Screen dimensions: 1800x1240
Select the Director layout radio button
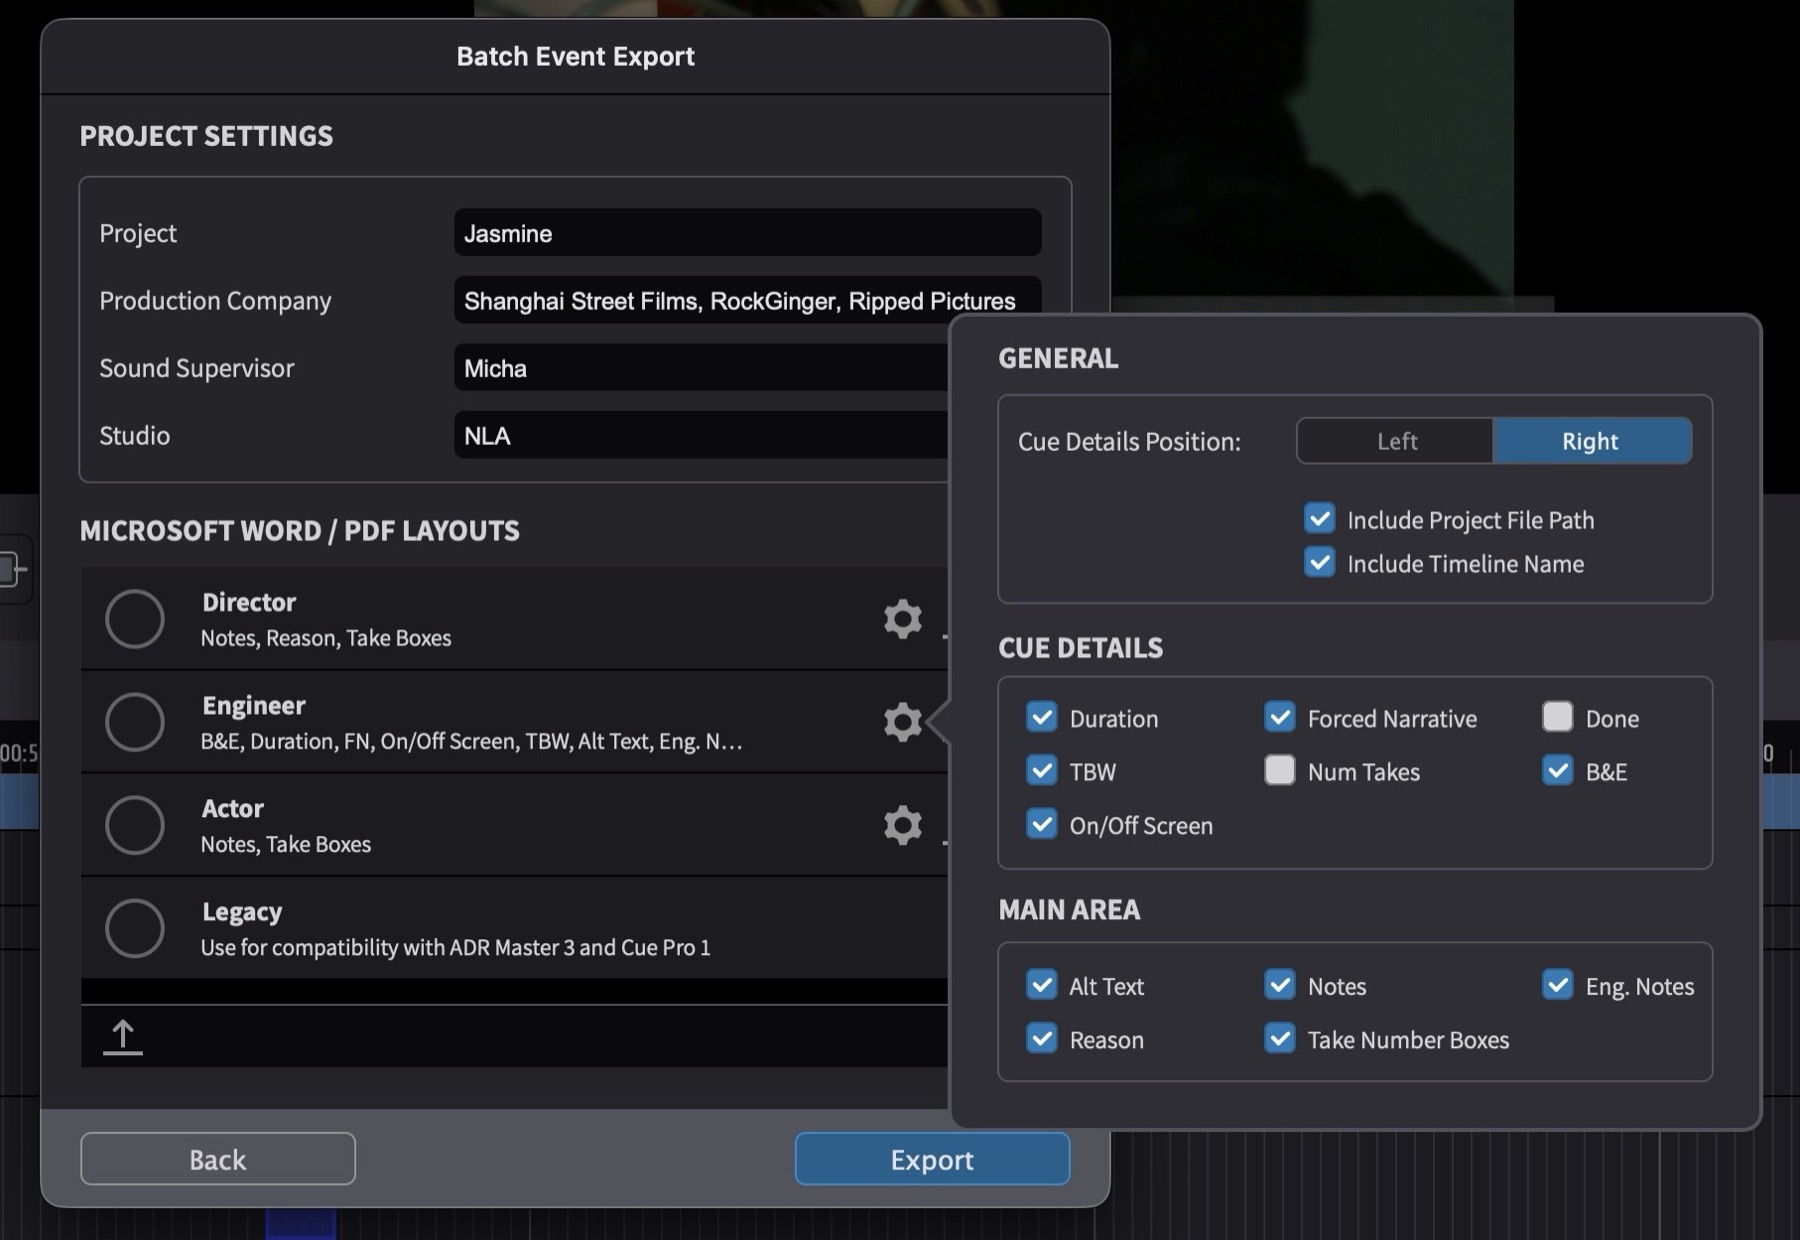point(135,619)
